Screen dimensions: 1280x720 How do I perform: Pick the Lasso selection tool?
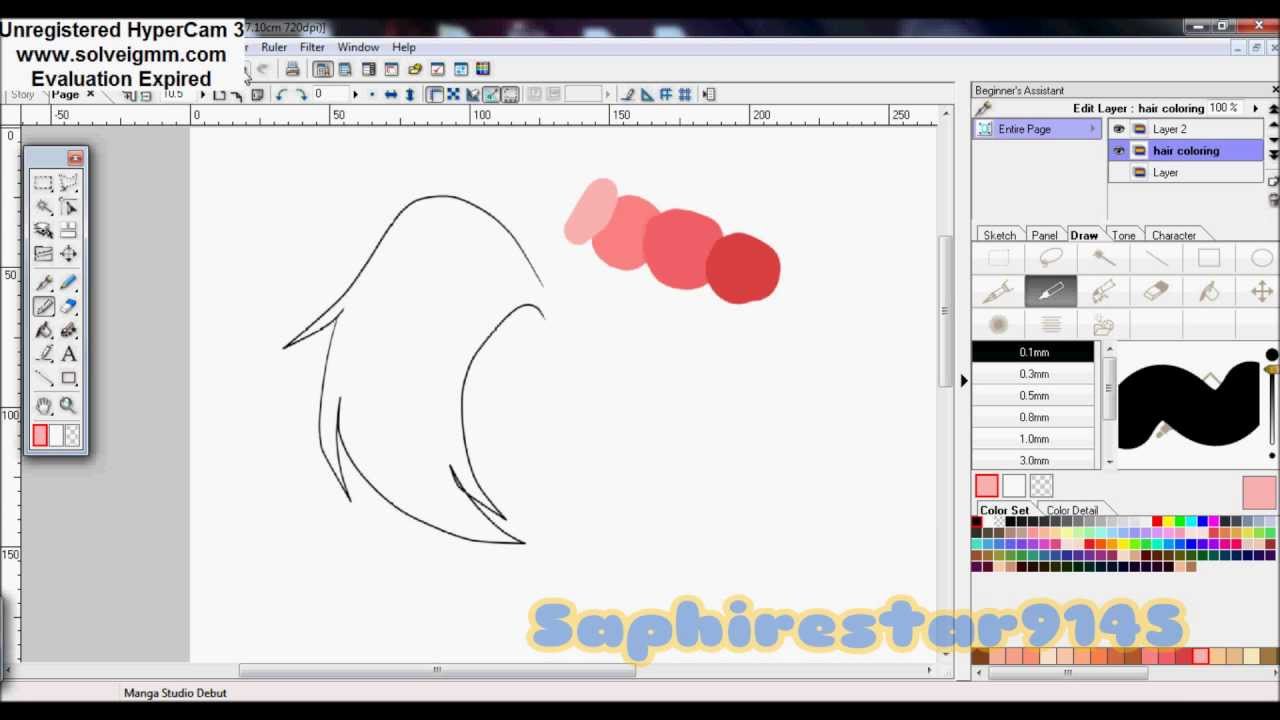pos(1050,257)
